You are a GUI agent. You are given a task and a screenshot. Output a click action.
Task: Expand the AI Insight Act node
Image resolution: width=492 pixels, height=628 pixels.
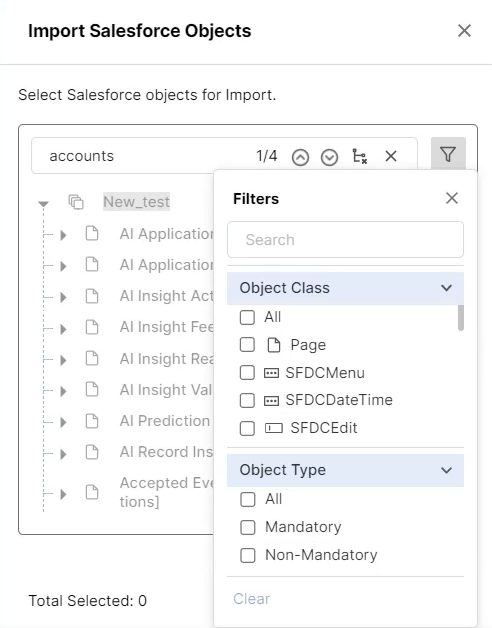click(63, 297)
